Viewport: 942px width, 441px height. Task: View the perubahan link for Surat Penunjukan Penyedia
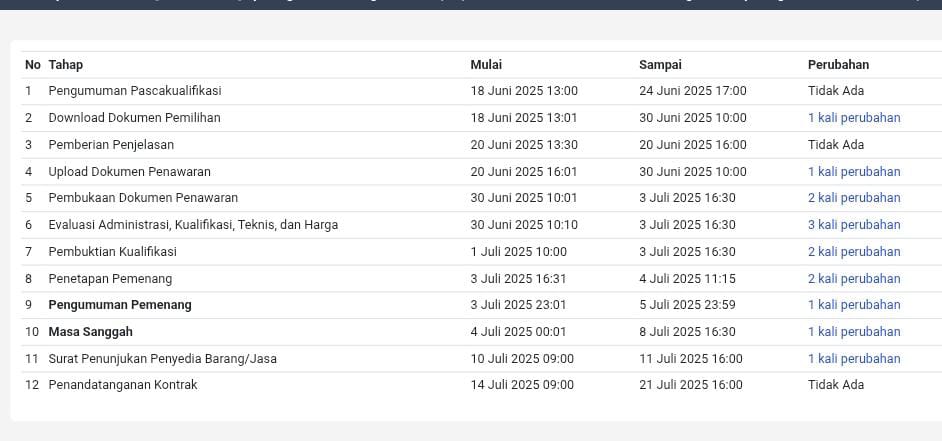pos(854,359)
